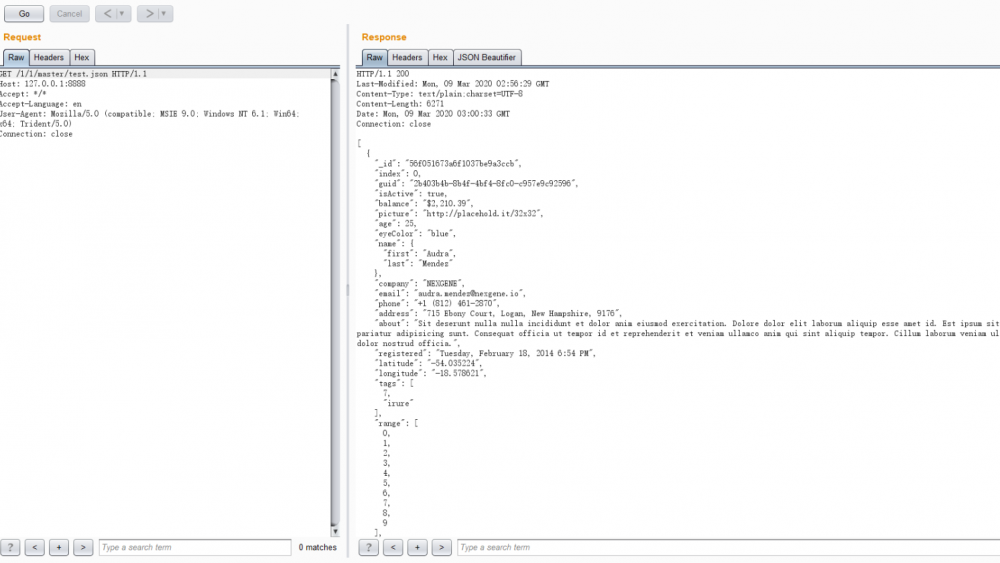Screen dimensions: 1000x563
Task: Jump to next match in request search
Action: (83, 547)
